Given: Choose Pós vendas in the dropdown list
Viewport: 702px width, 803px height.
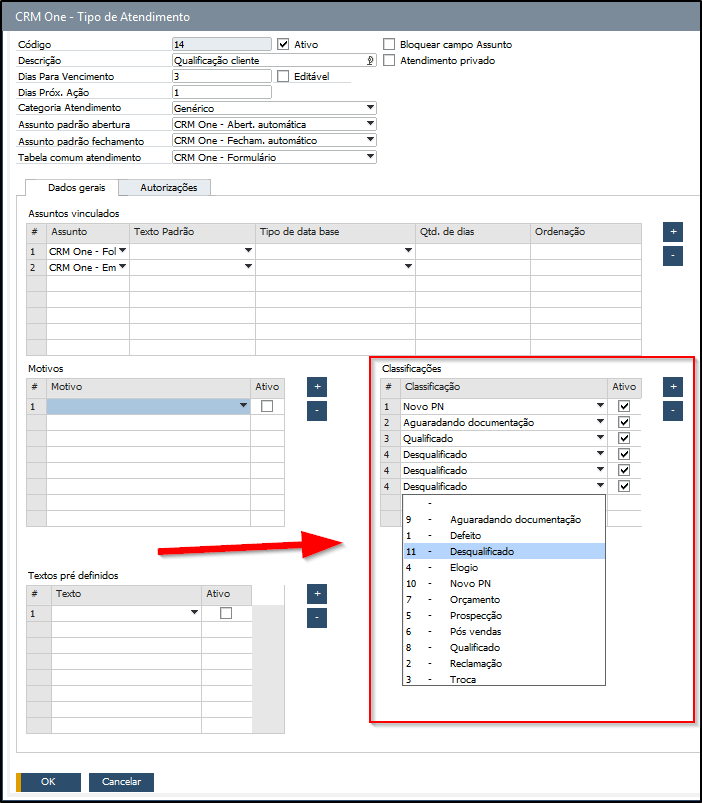Looking at the screenshot, I should pos(476,631).
